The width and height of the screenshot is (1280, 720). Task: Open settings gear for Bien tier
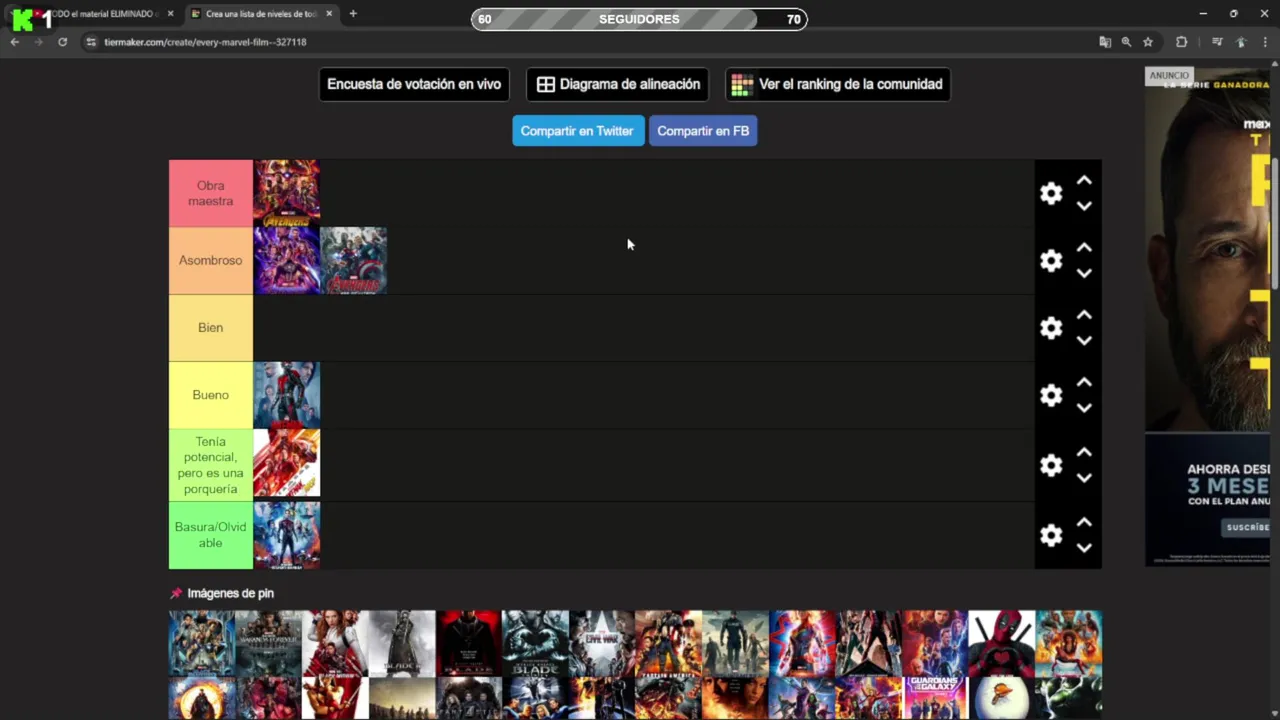click(x=1050, y=328)
